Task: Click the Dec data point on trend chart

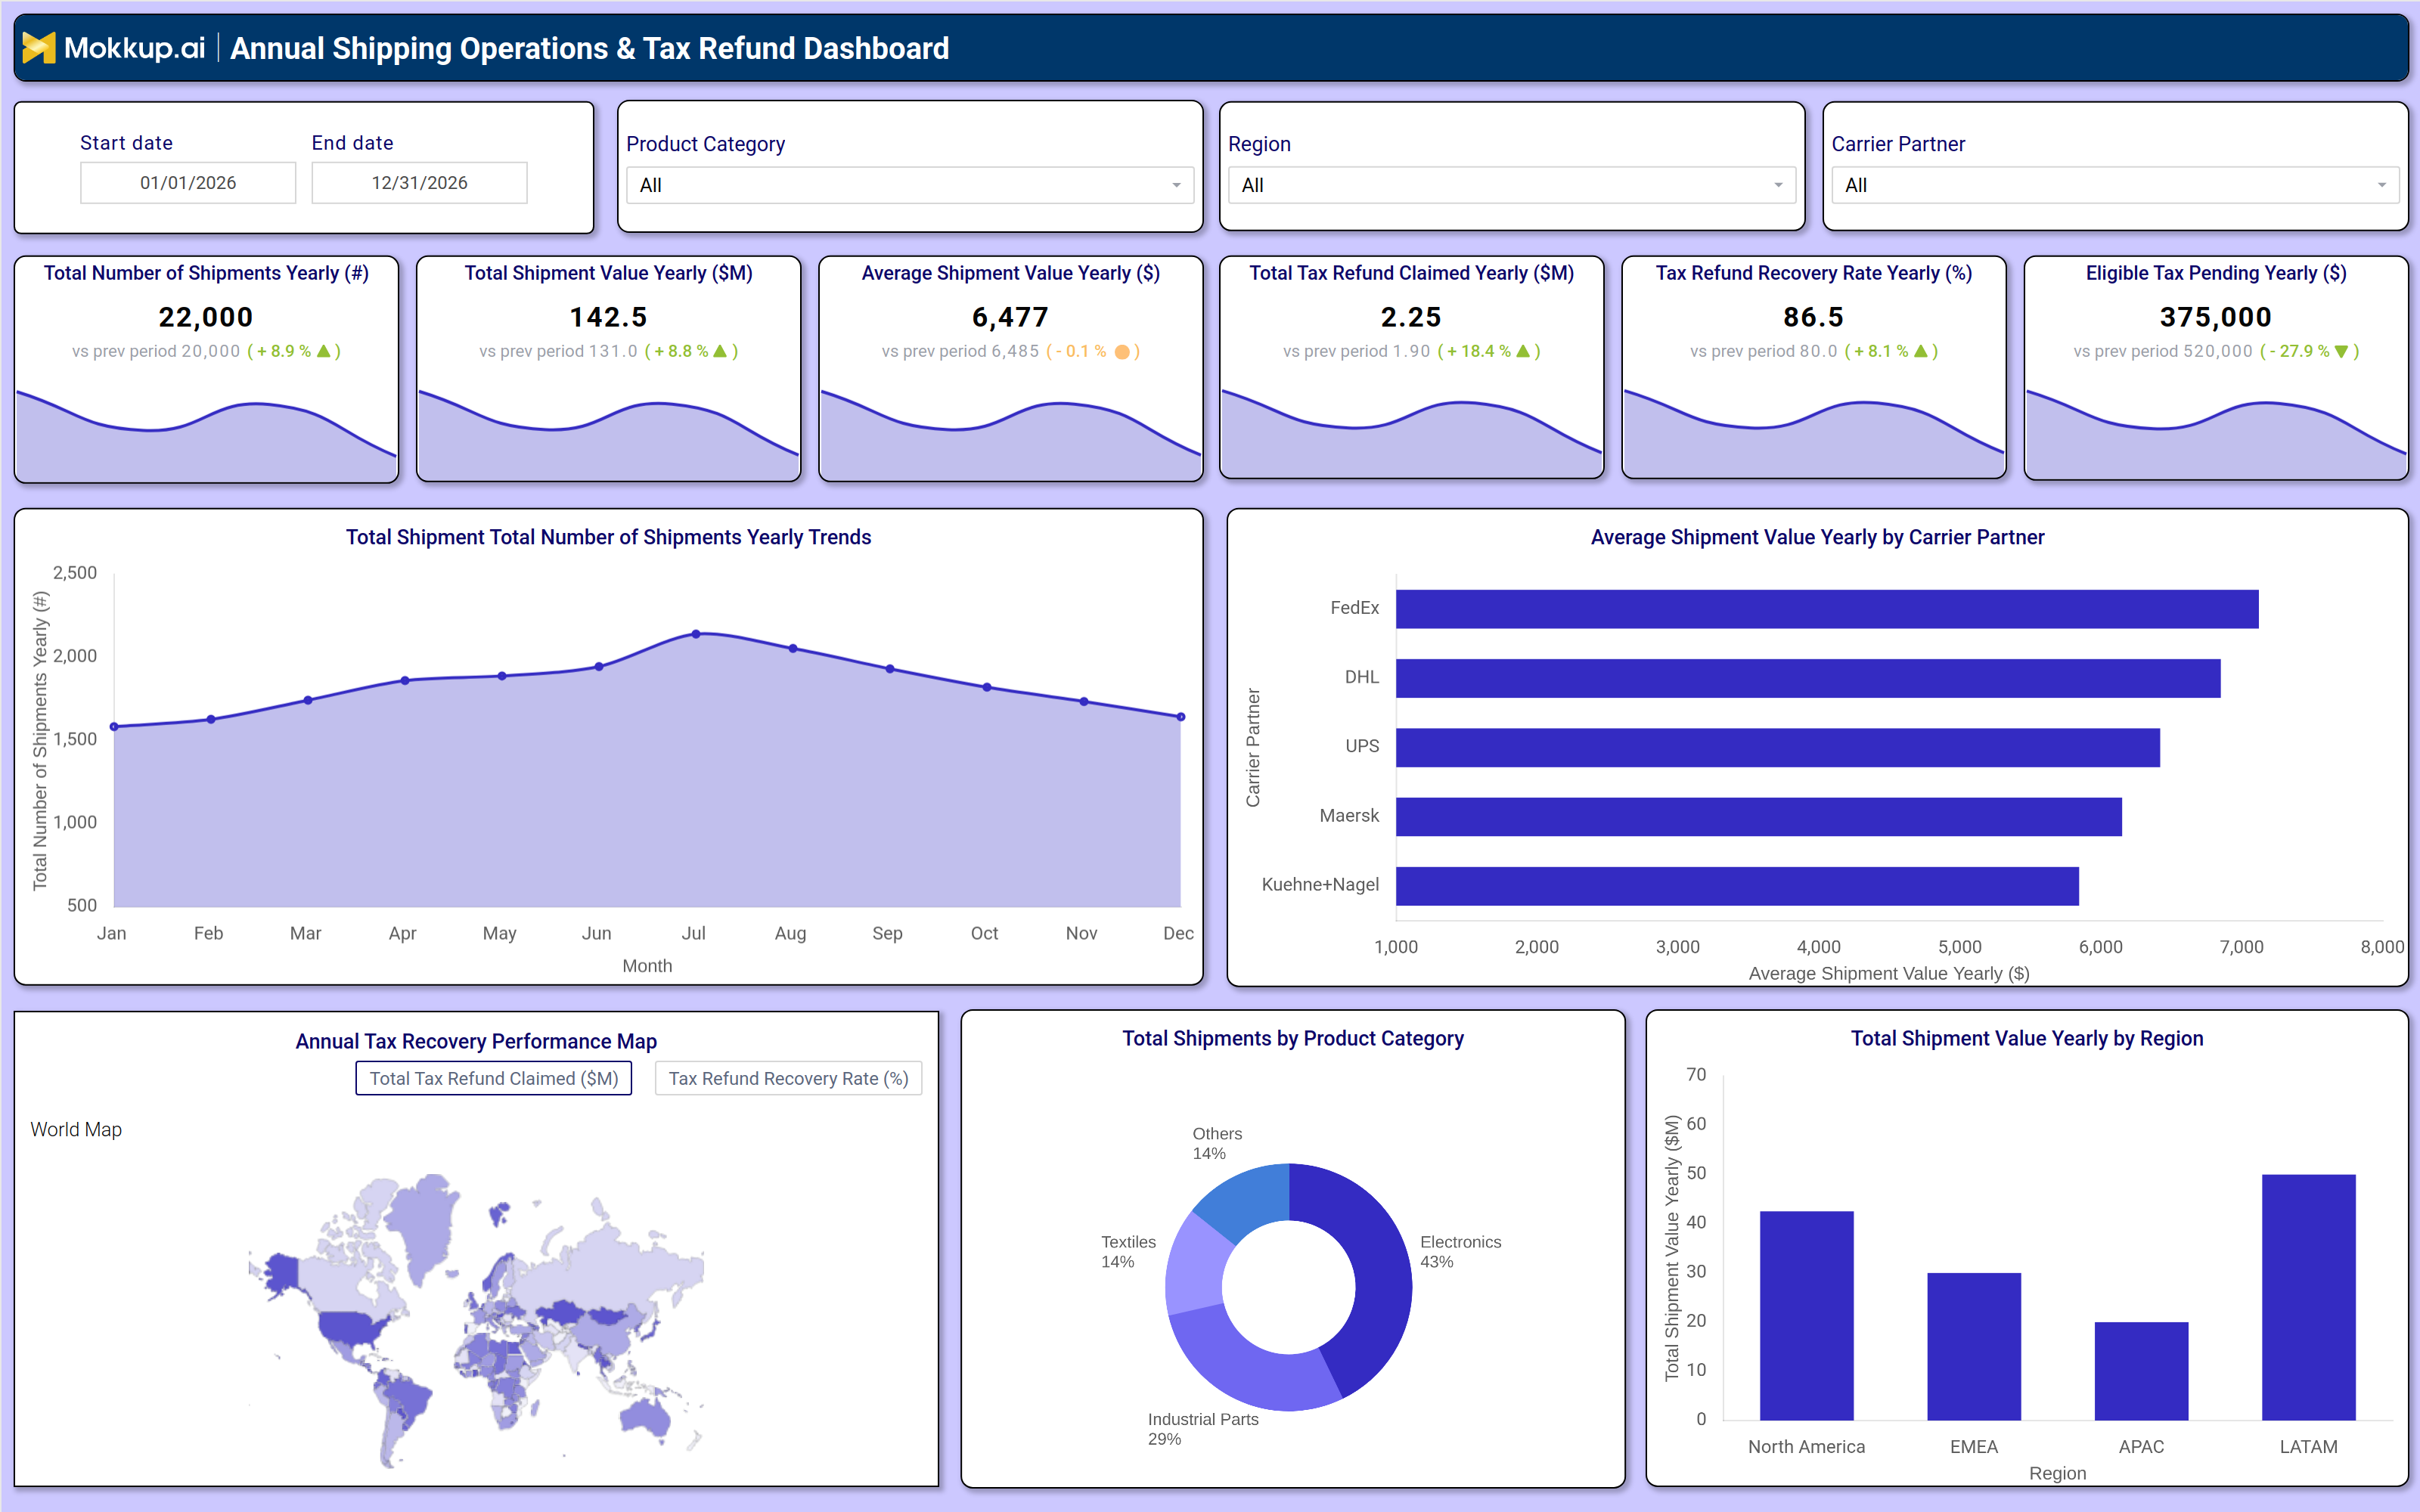Action: [1181, 717]
